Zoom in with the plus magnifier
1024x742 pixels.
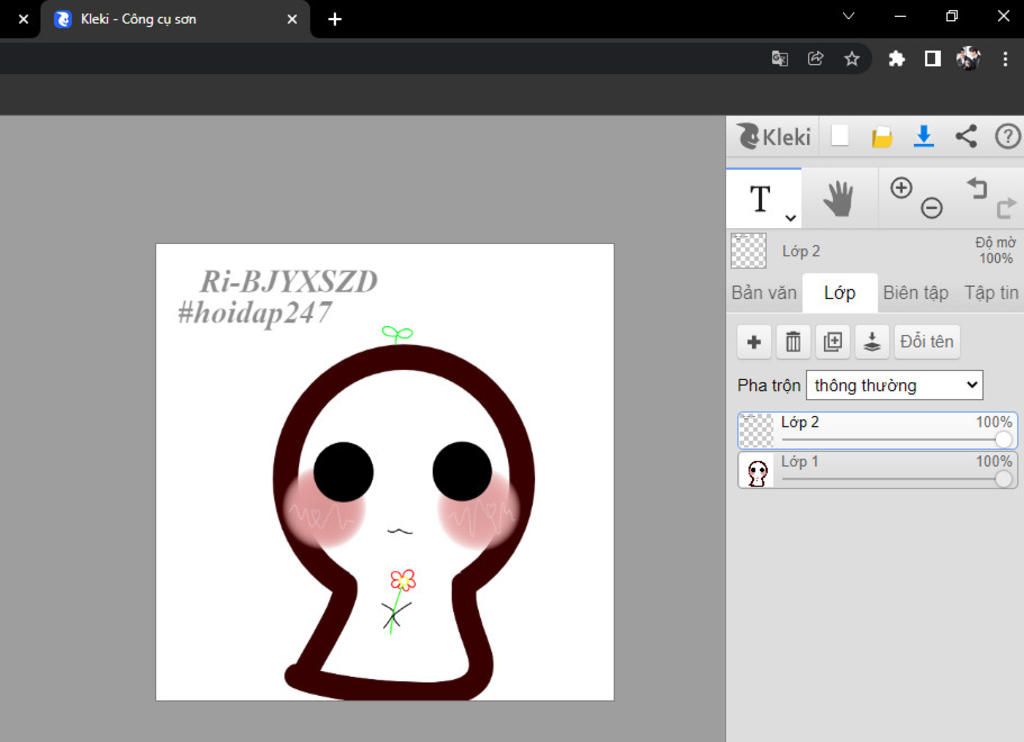(x=901, y=188)
